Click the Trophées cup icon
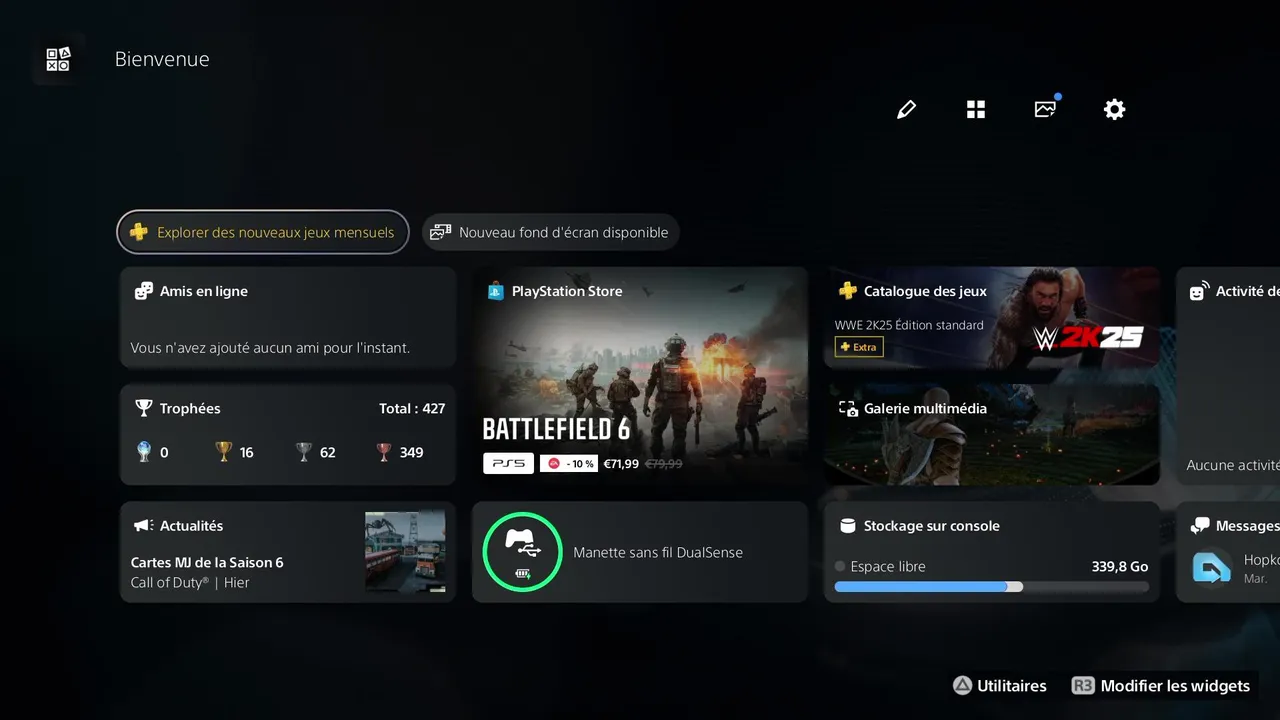The width and height of the screenshot is (1280, 720). (144, 408)
